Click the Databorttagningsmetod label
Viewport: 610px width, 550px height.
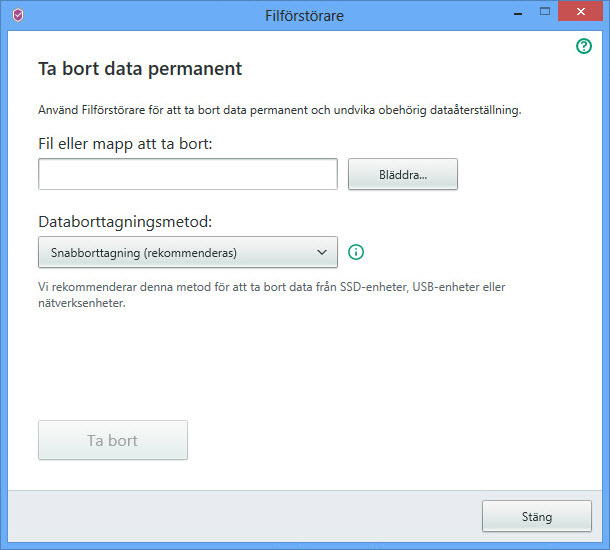pyautogui.click(x=128, y=222)
